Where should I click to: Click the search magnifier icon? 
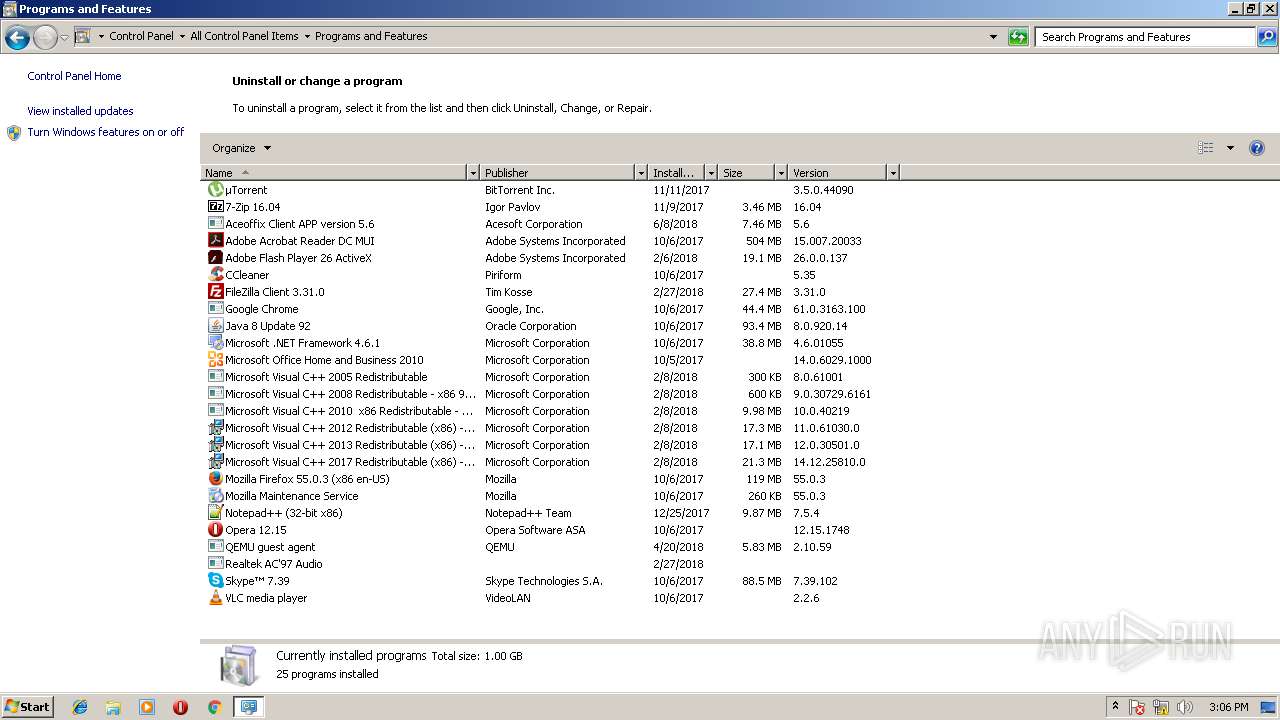[1267, 37]
